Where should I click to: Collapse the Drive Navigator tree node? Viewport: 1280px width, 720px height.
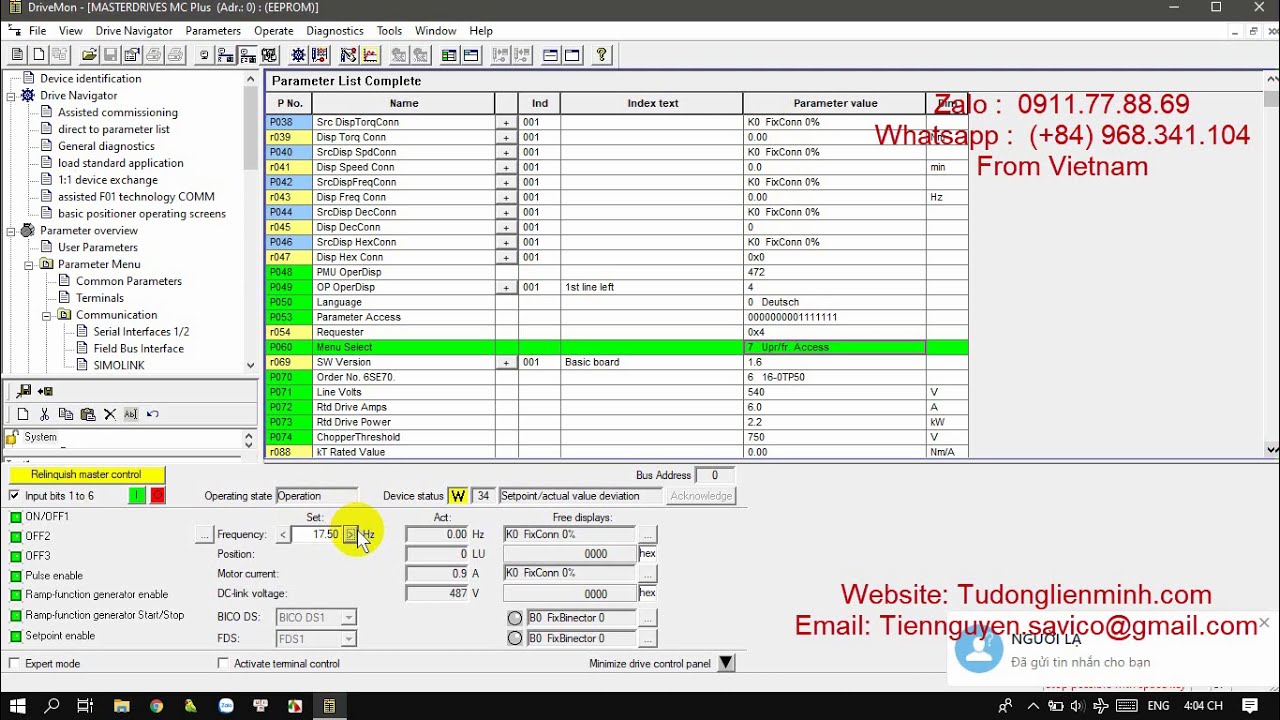tap(12, 96)
